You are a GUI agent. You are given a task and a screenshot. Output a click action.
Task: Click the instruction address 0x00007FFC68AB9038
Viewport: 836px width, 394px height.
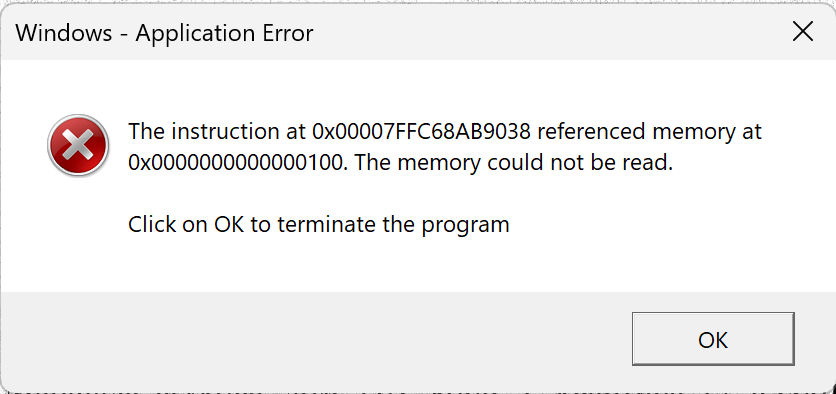(421, 132)
